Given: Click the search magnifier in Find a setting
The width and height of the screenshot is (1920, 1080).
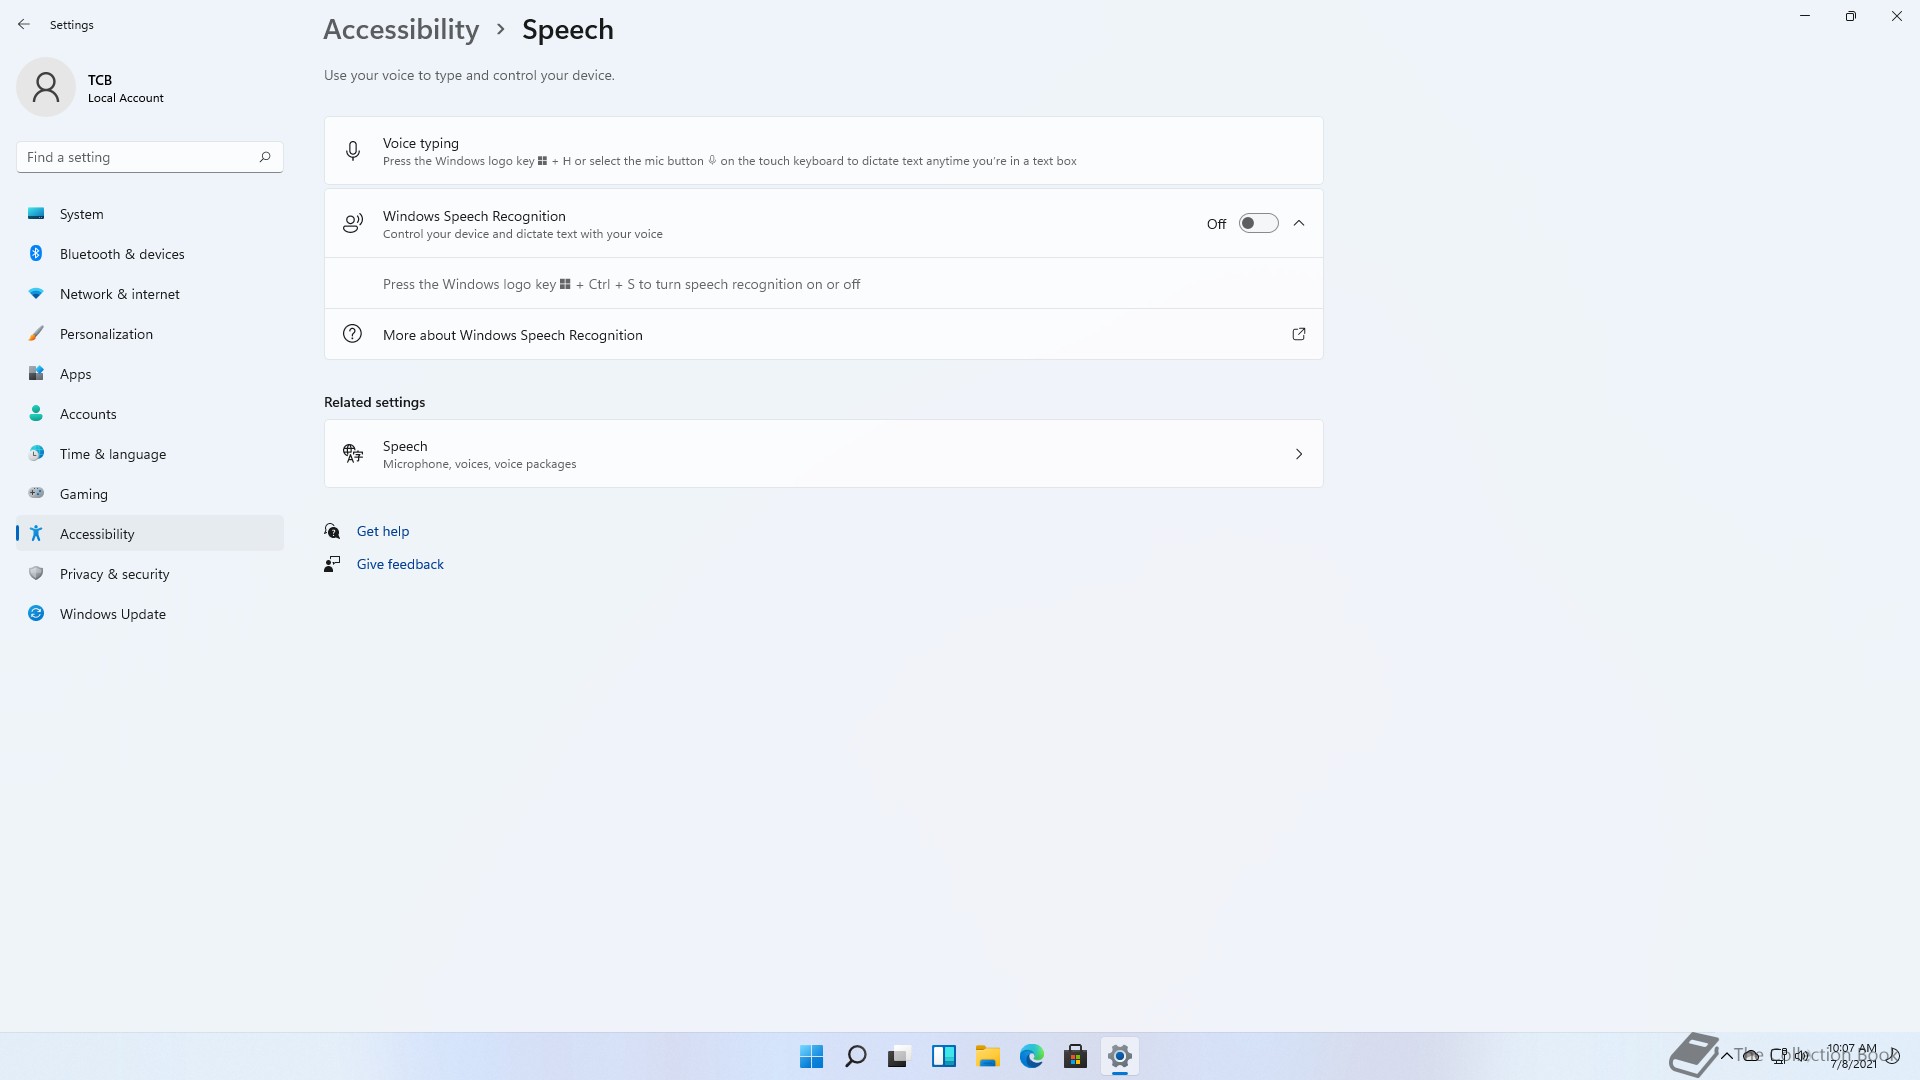Looking at the screenshot, I should click(x=265, y=157).
